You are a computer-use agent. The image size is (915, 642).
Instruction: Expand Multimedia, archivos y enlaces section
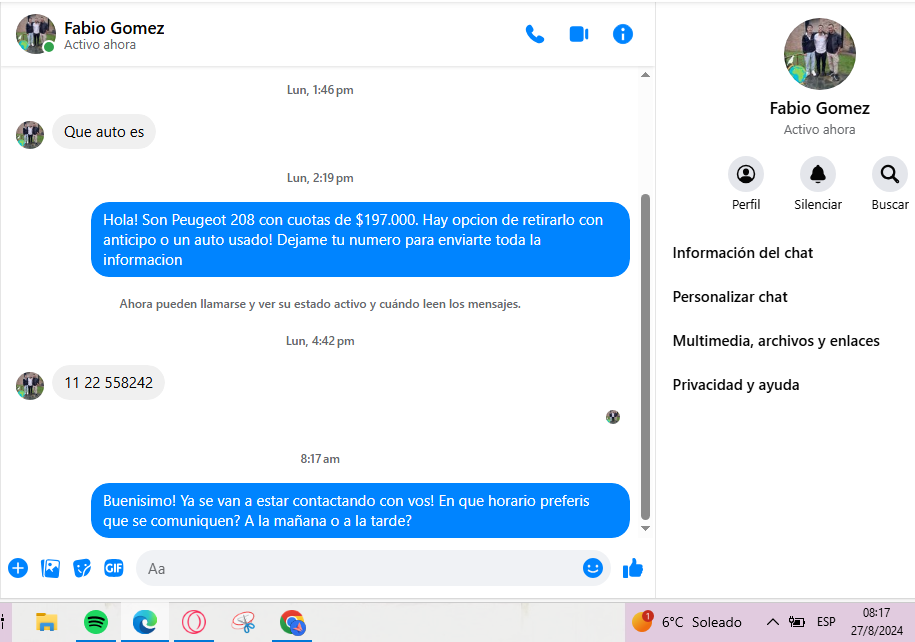(776, 341)
